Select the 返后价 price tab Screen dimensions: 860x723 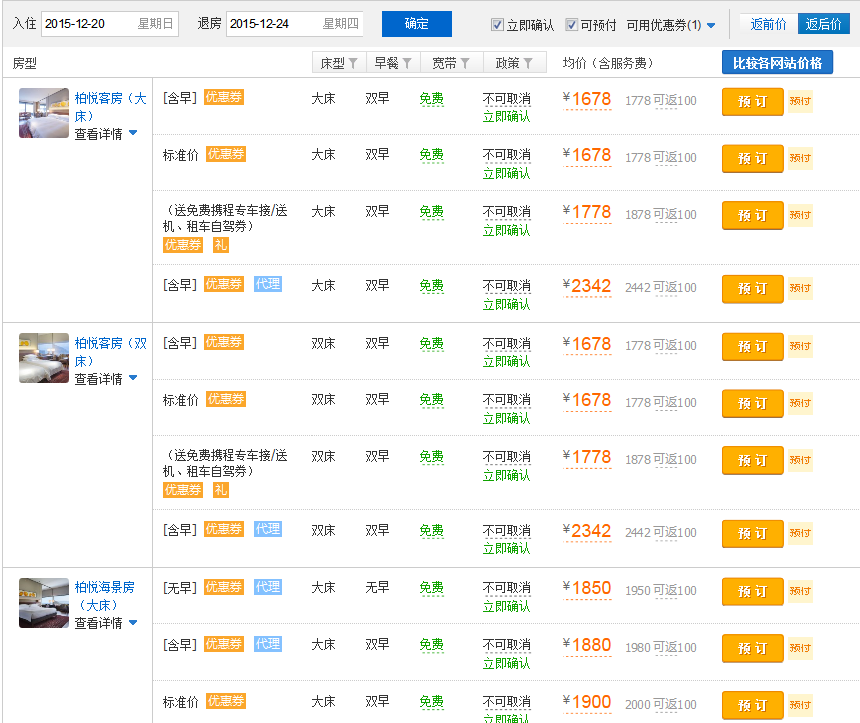point(822,24)
